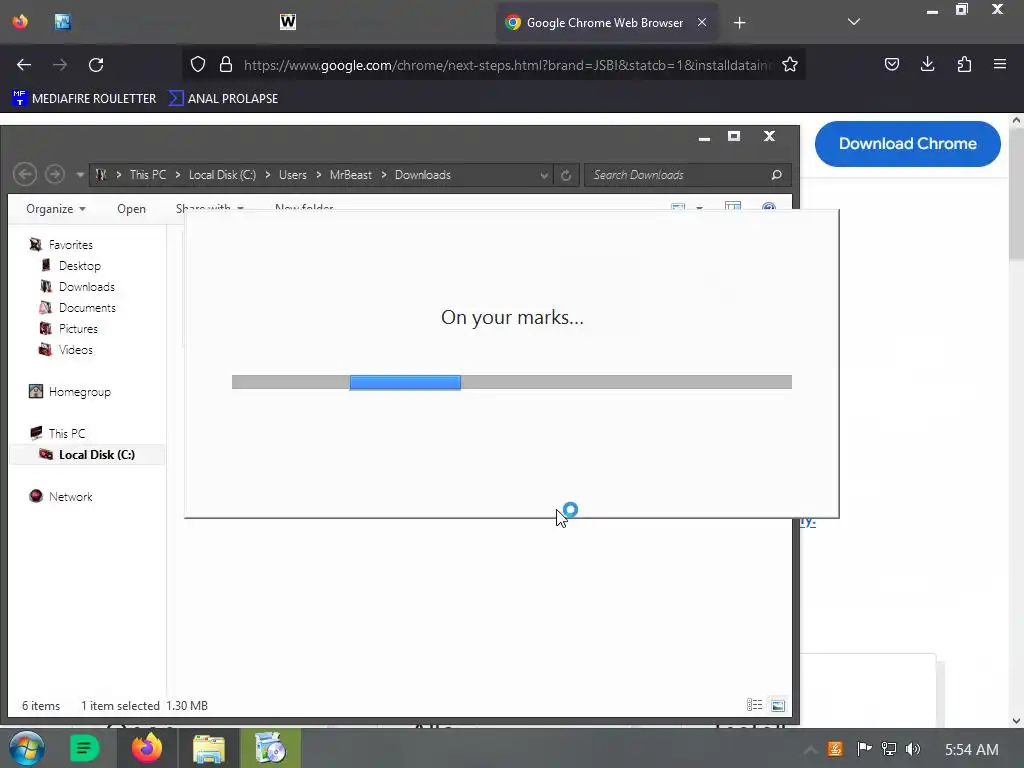Open the volume speaker tray icon
This screenshot has height=768, width=1024.
point(913,749)
